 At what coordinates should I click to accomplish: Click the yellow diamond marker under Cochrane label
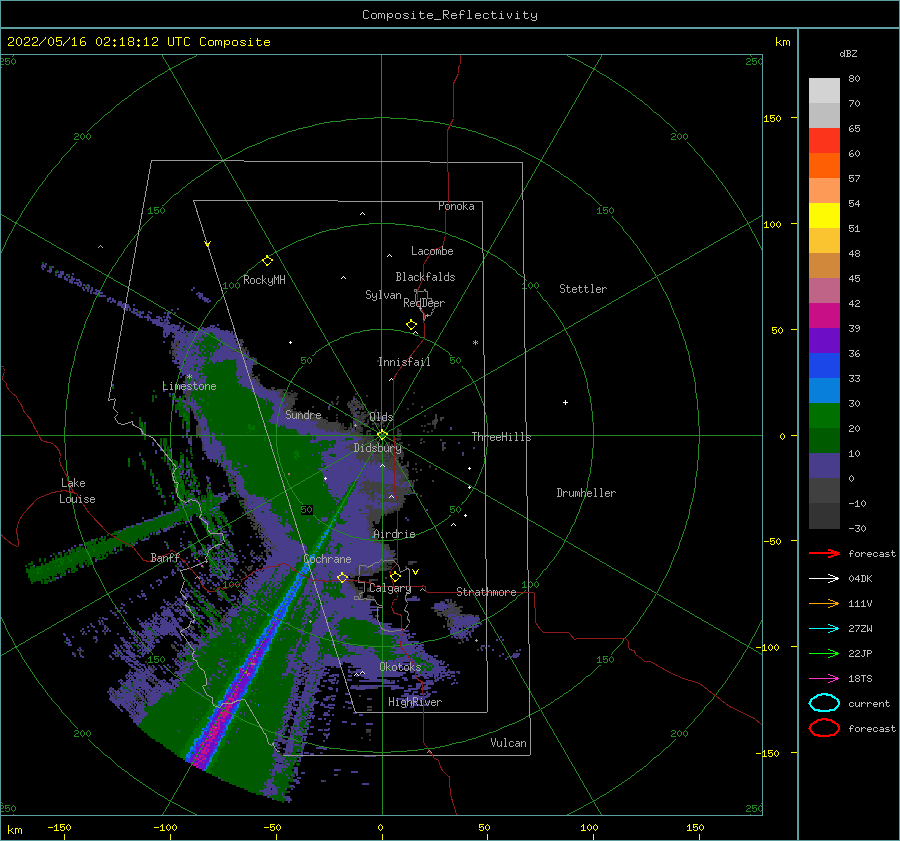[343, 578]
